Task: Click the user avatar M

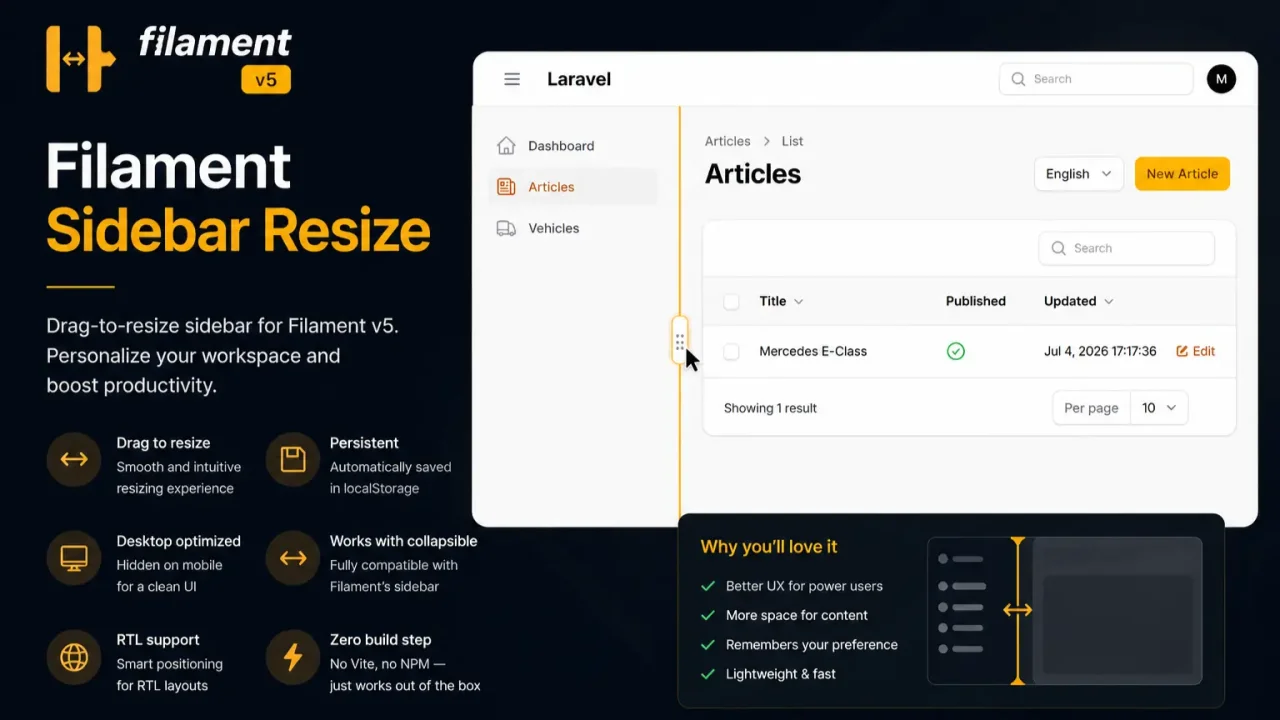Action: click(x=1221, y=79)
